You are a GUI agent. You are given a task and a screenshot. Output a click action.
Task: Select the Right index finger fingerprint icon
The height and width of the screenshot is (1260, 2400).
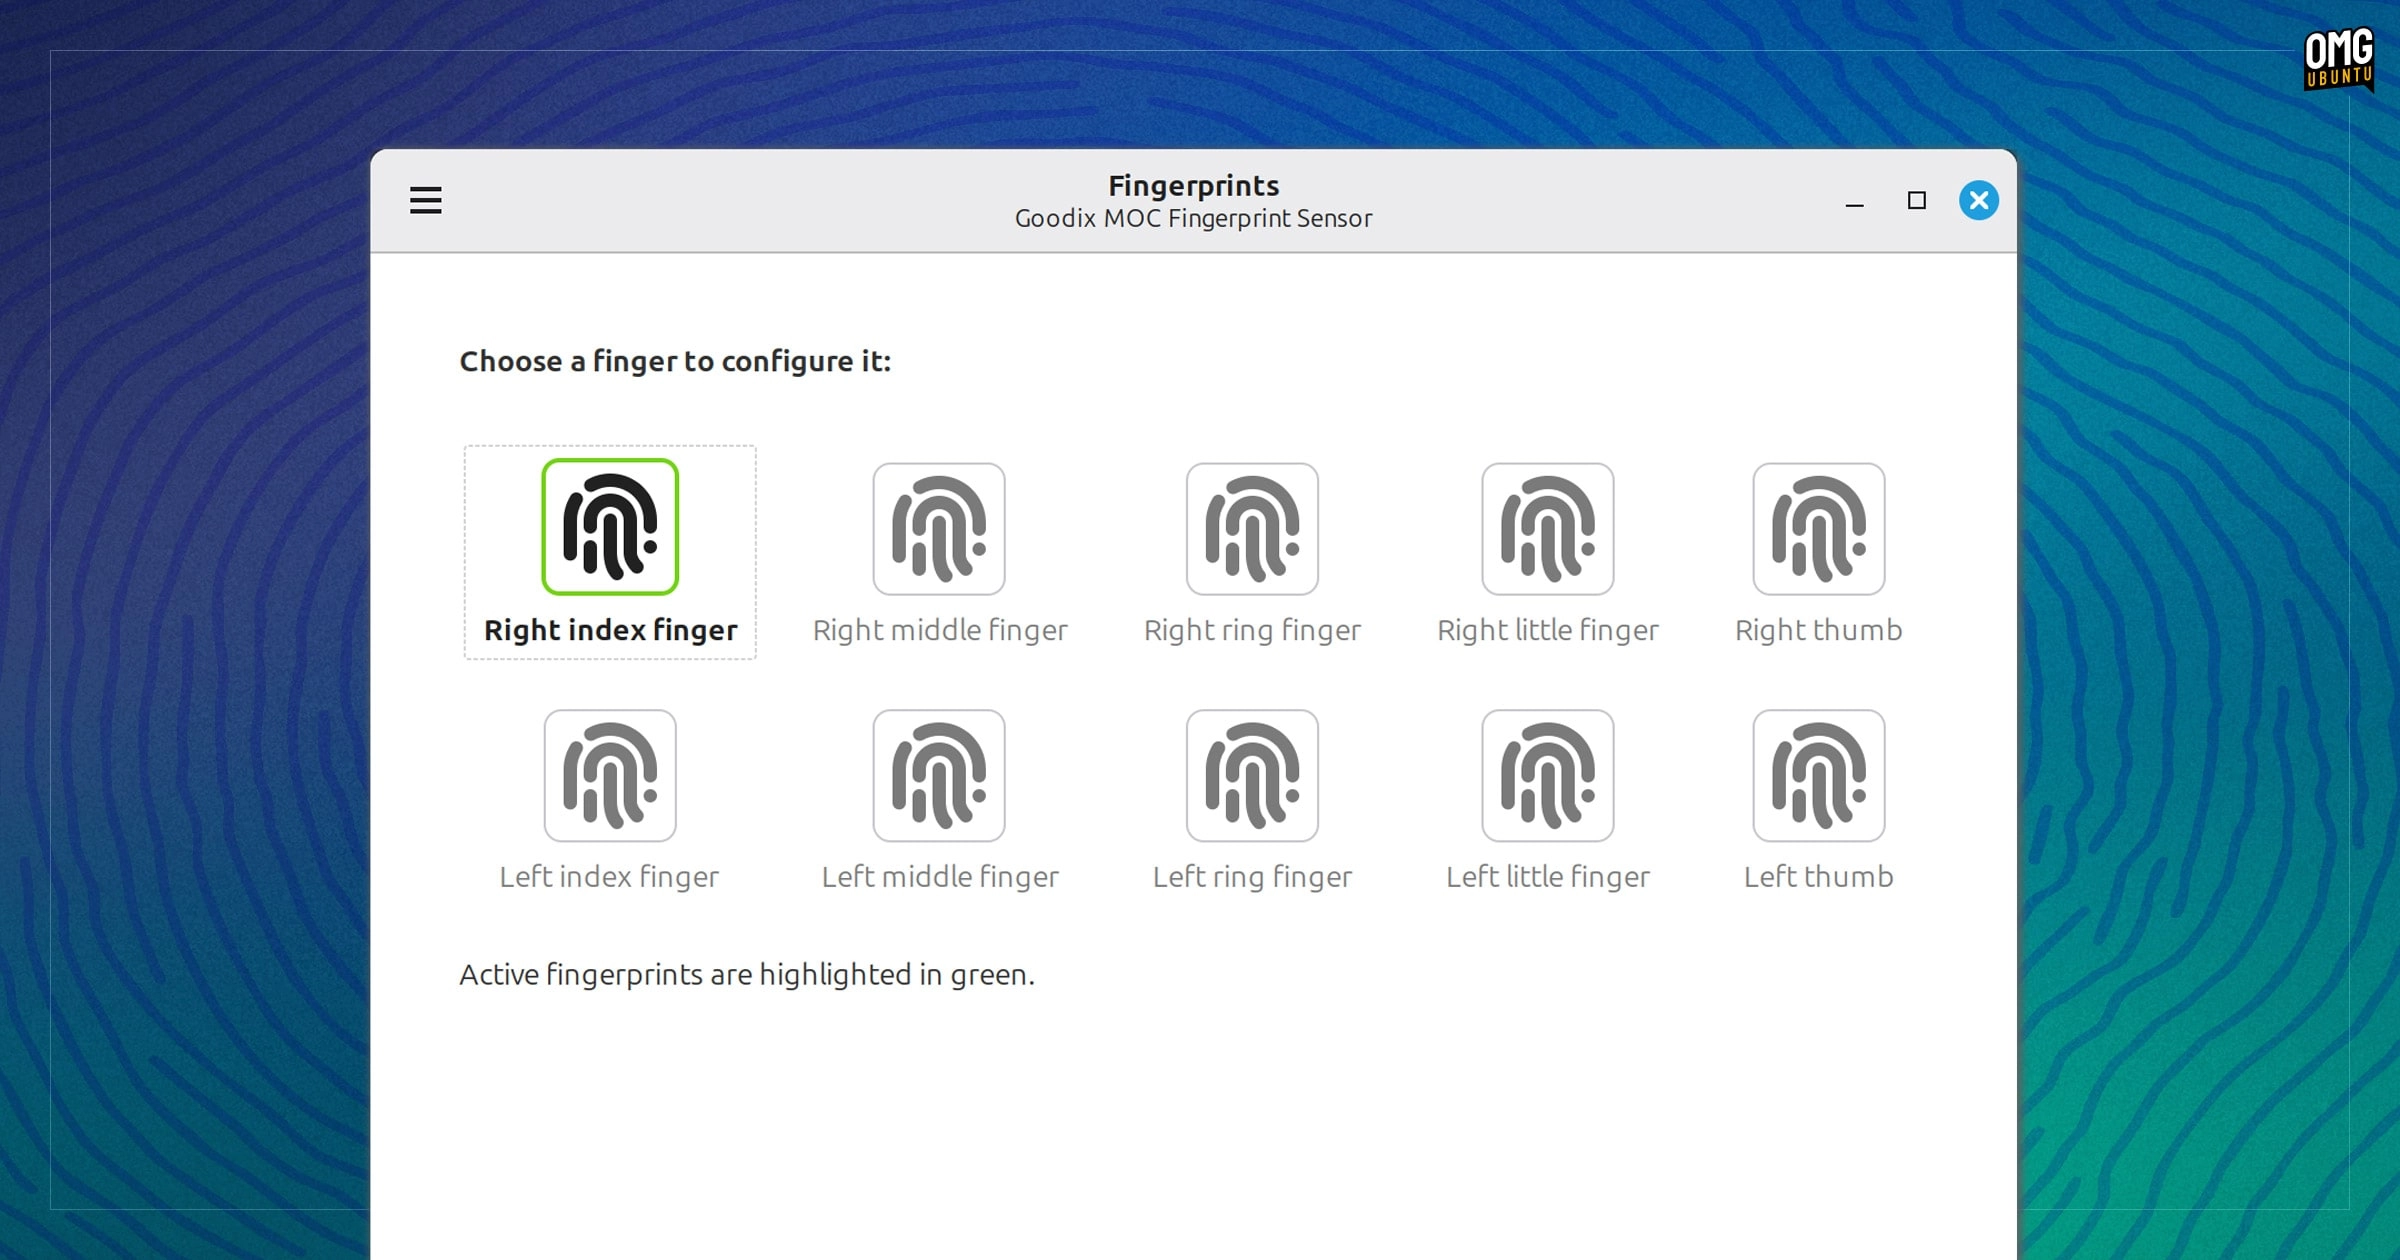pos(610,527)
